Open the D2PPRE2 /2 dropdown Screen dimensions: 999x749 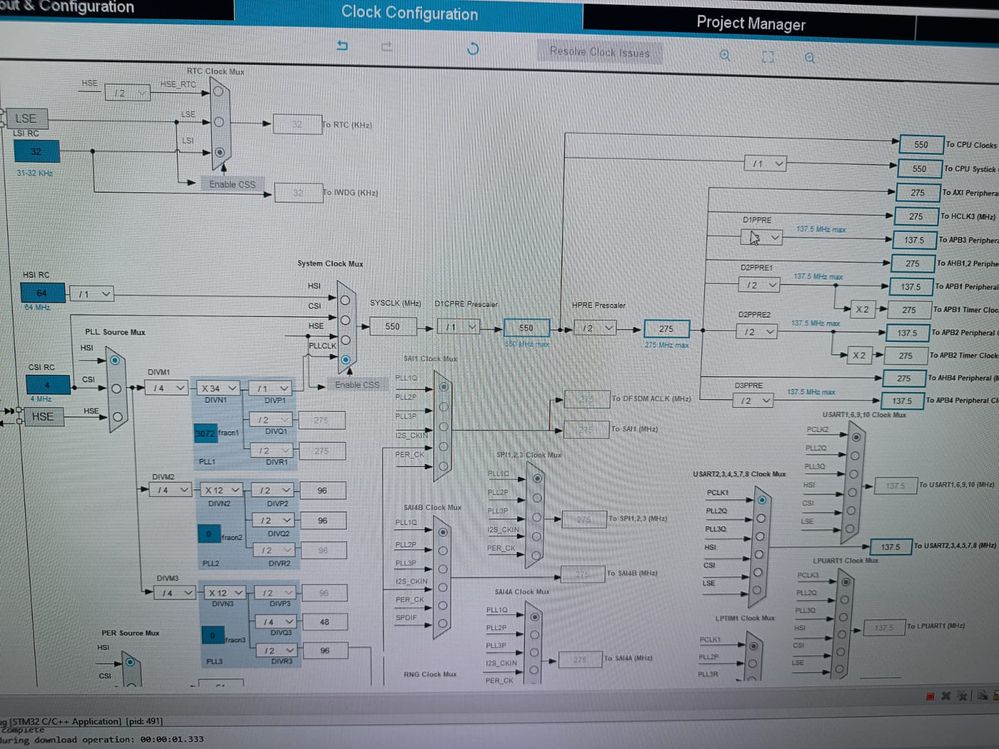[756, 332]
